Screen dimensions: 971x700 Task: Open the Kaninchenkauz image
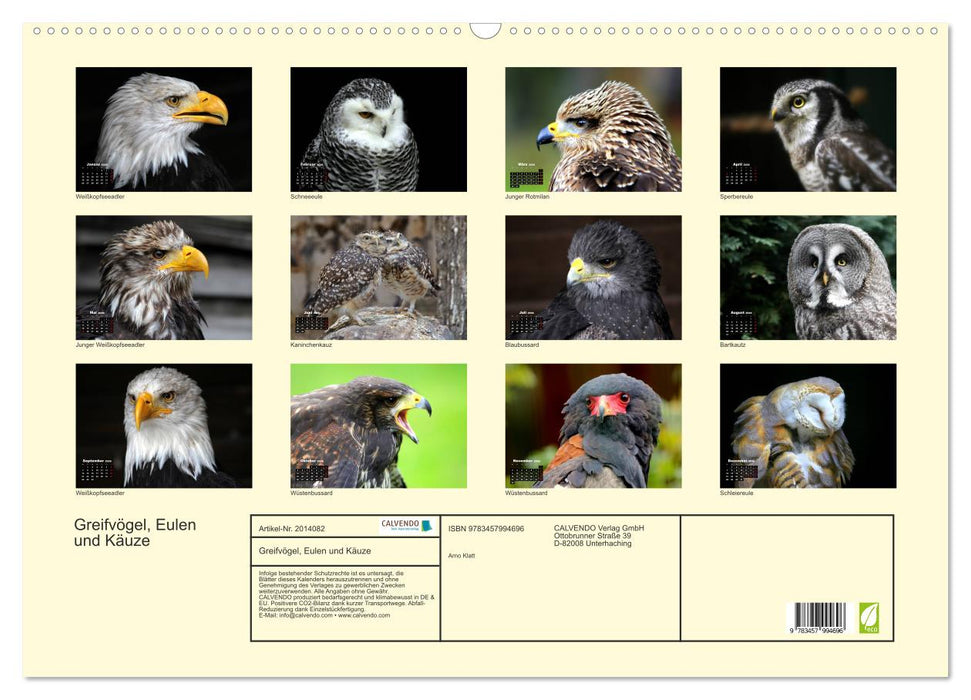tap(377, 277)
